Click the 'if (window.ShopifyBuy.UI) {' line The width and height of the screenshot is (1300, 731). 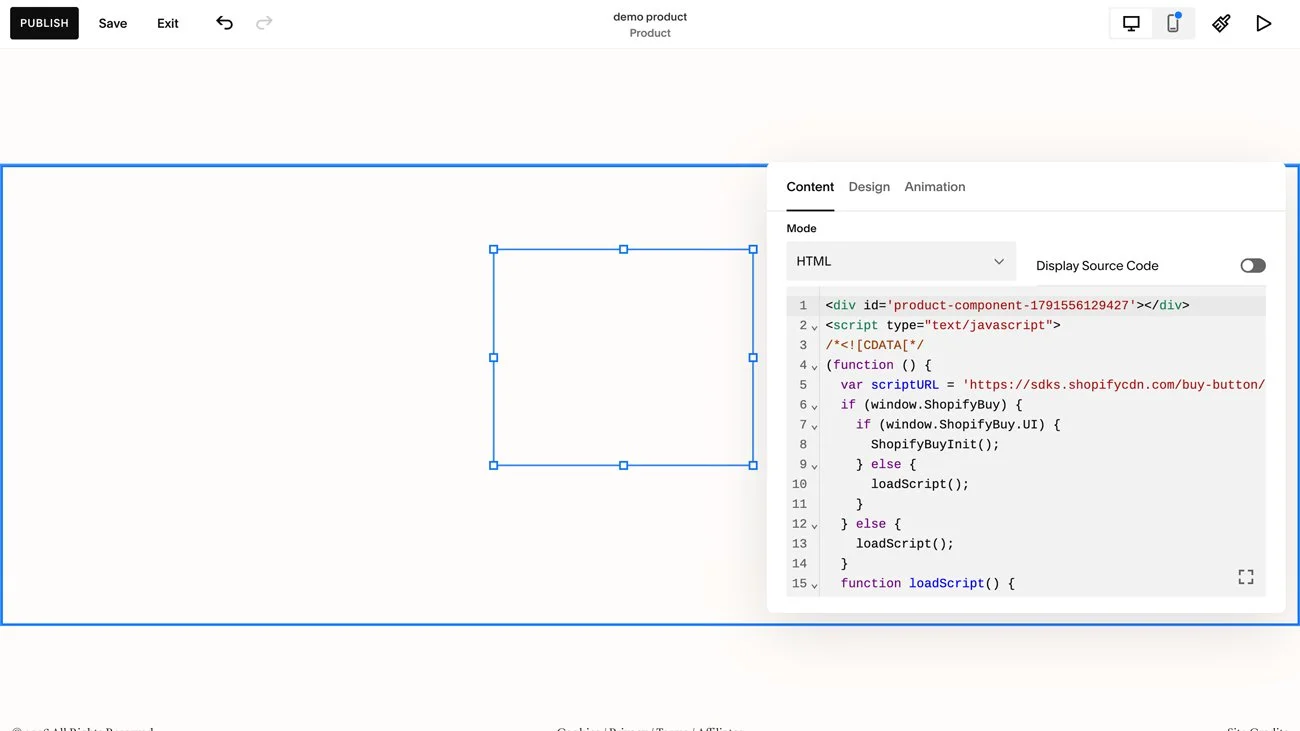(958, 424)
